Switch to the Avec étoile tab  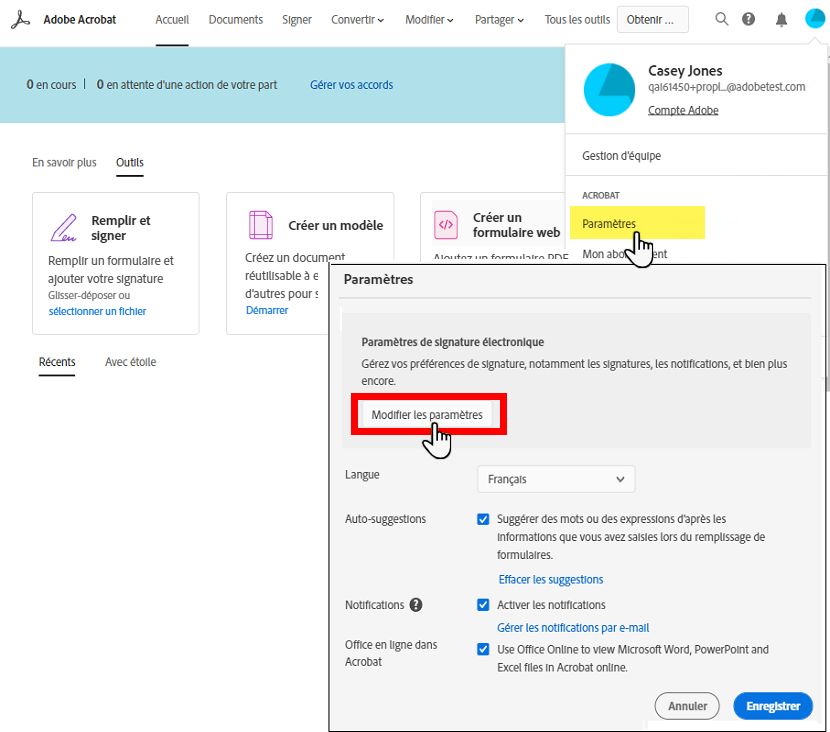130,362
